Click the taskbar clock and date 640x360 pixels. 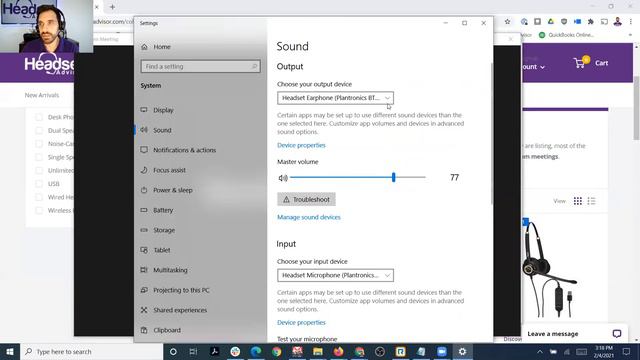(x=604, y=351)
